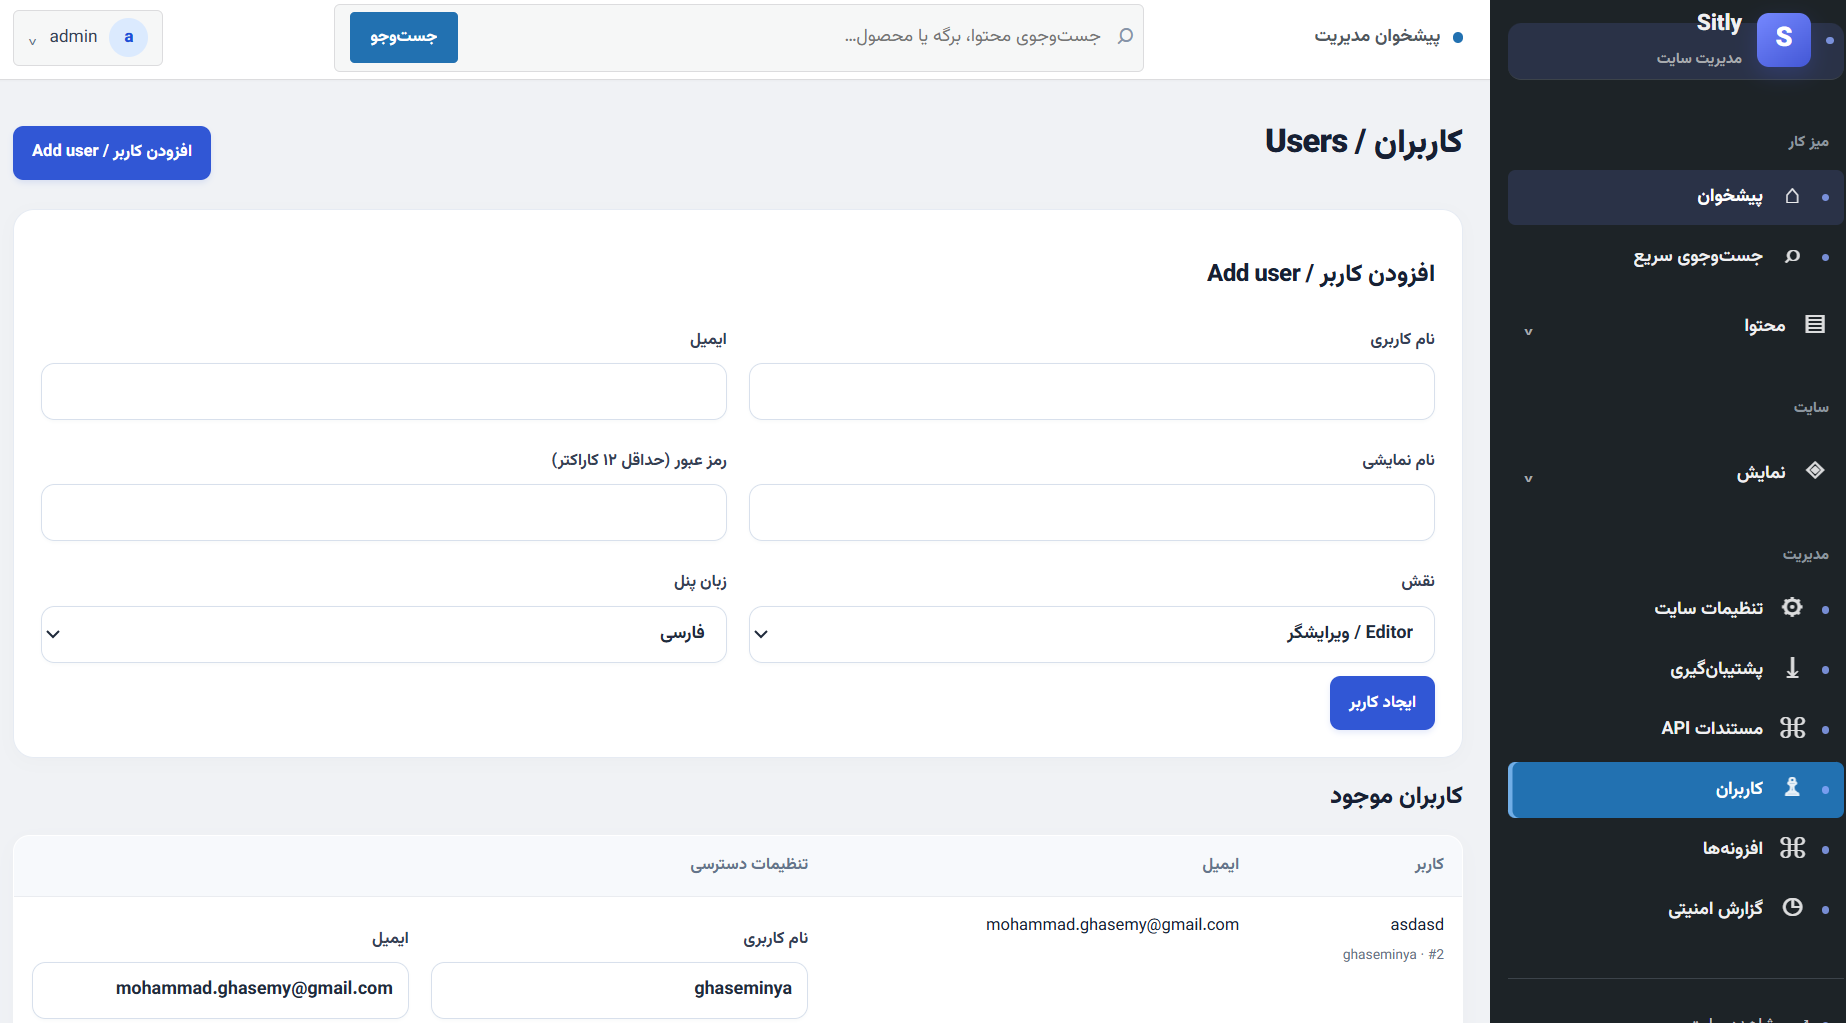Focus the رمز عبور password field

click(383, 512)
